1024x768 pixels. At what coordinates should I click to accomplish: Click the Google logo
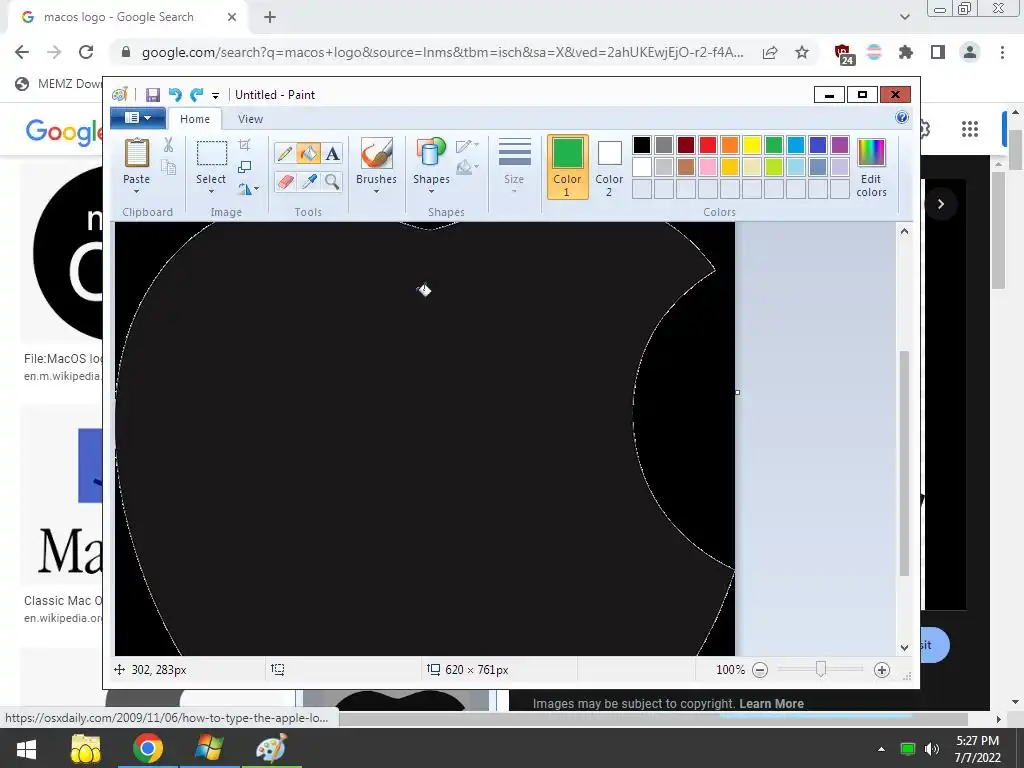(x=64, y=131)
